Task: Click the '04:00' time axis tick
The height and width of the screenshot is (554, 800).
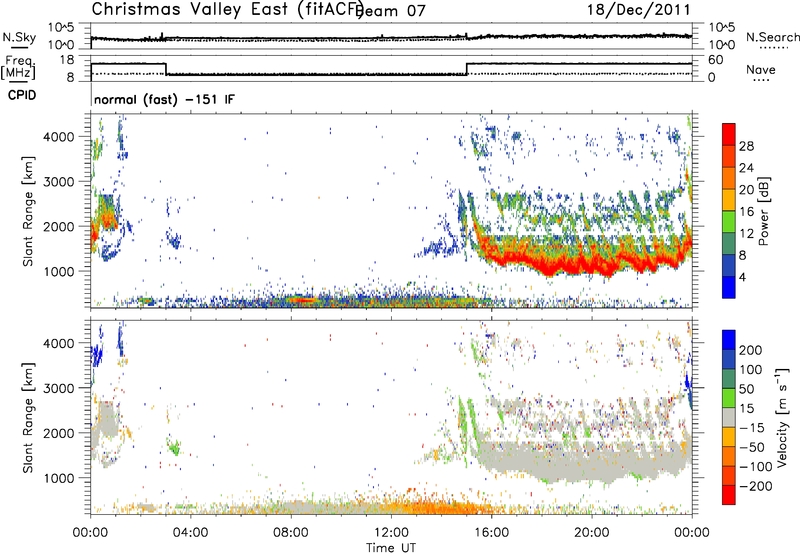Action: coord(190,533)
